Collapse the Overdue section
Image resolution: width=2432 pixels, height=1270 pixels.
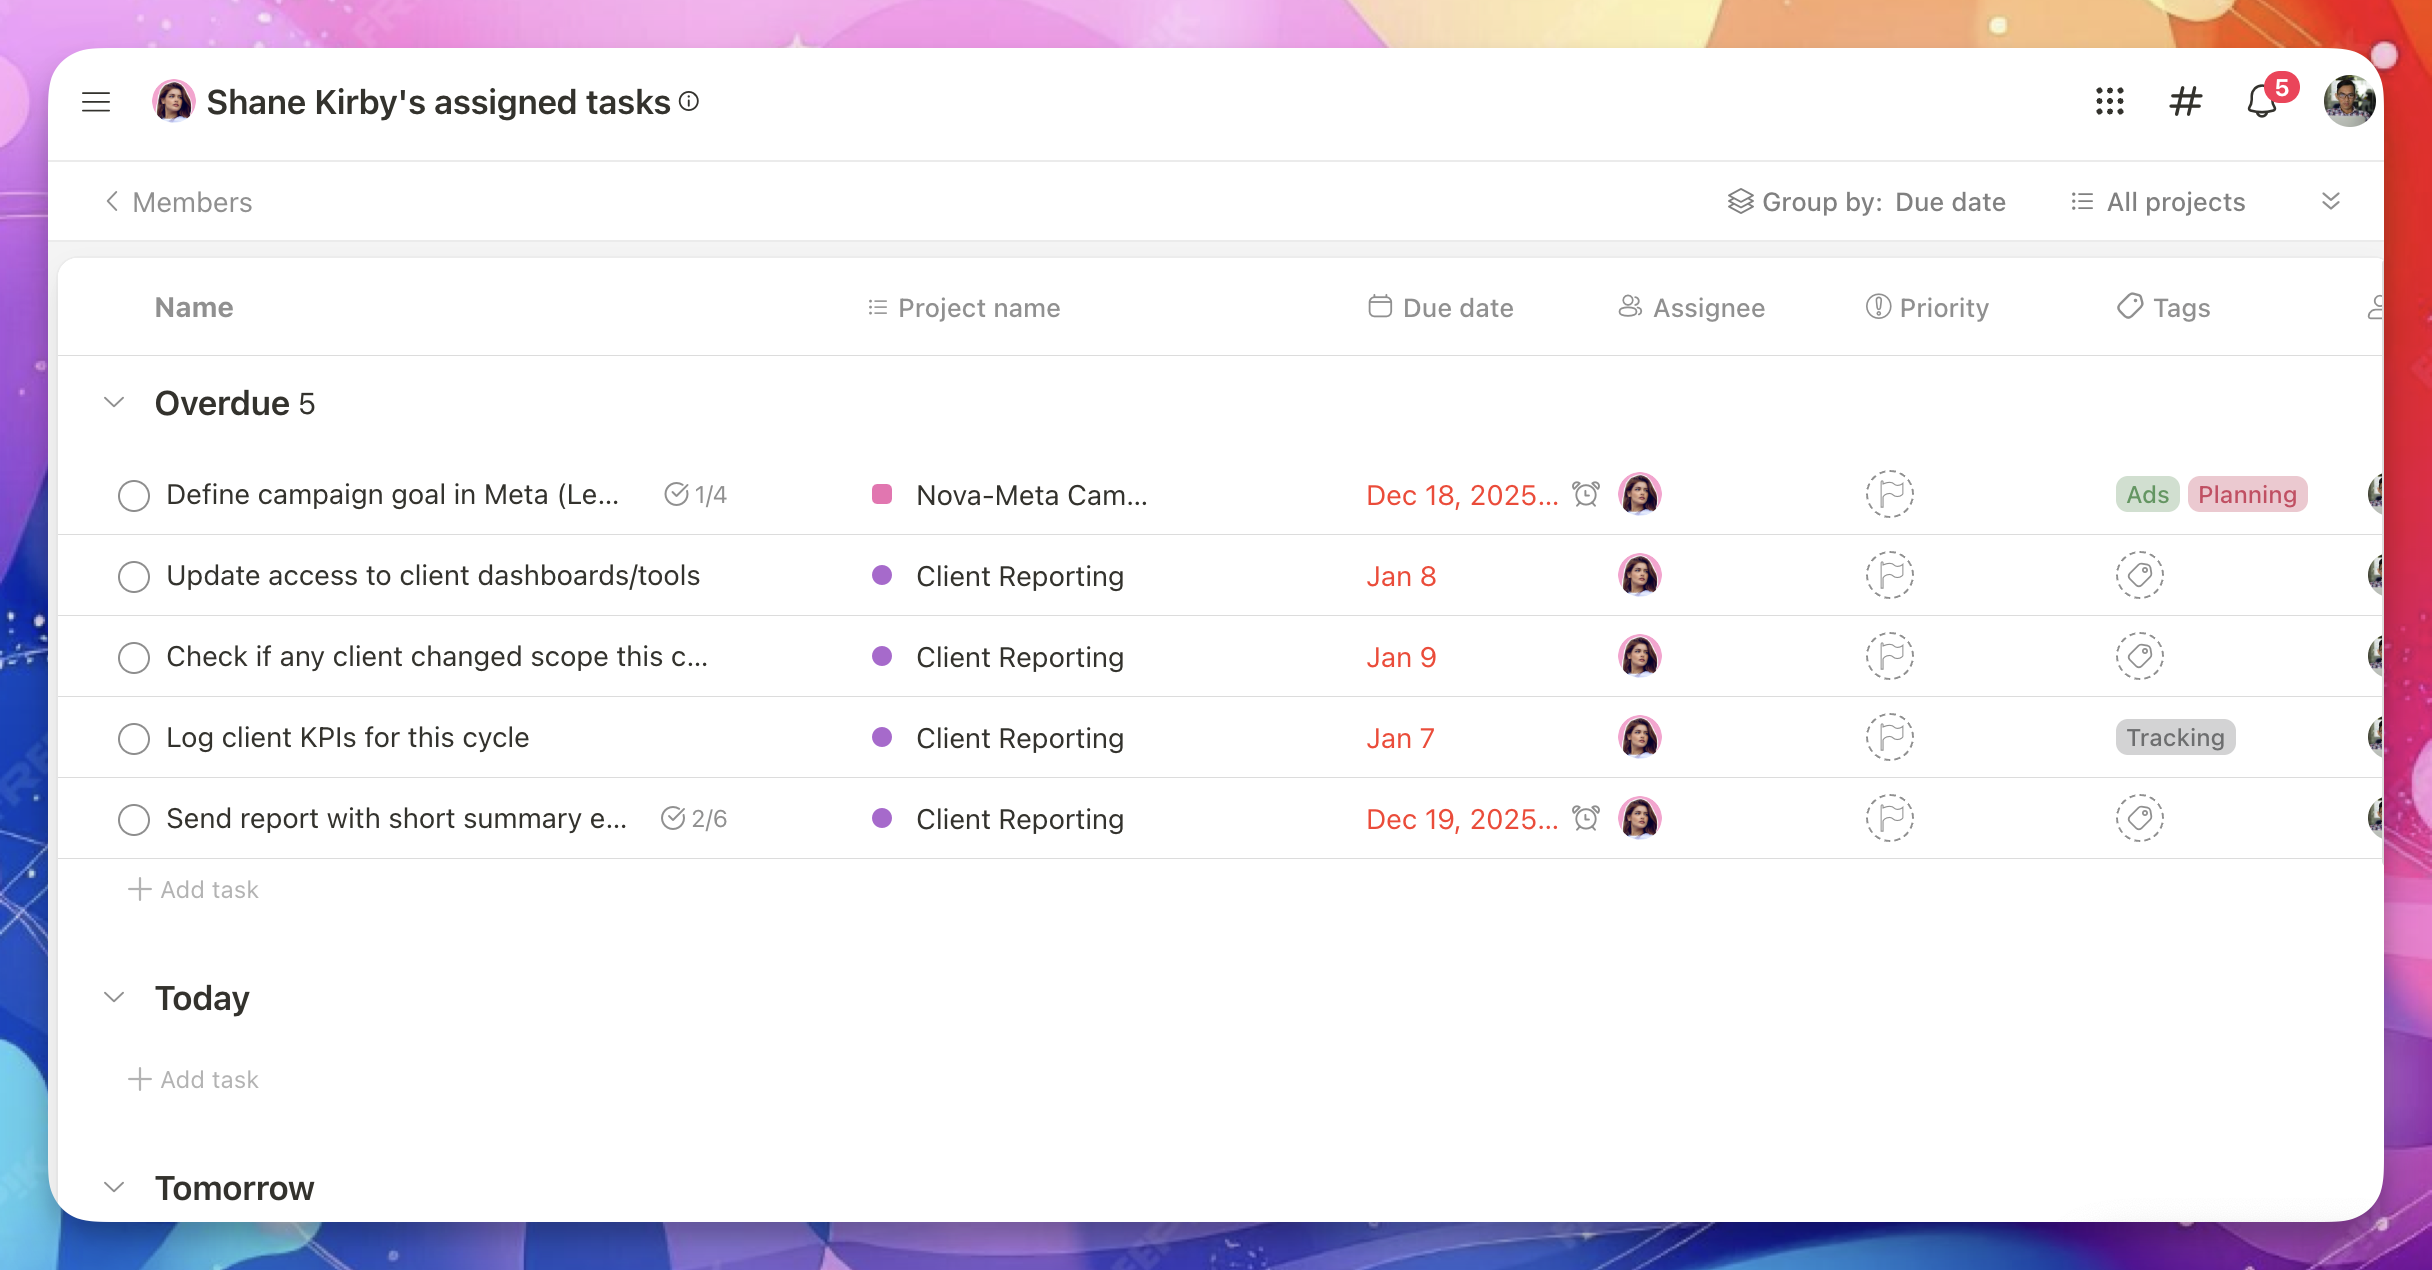tap(114, 402)
